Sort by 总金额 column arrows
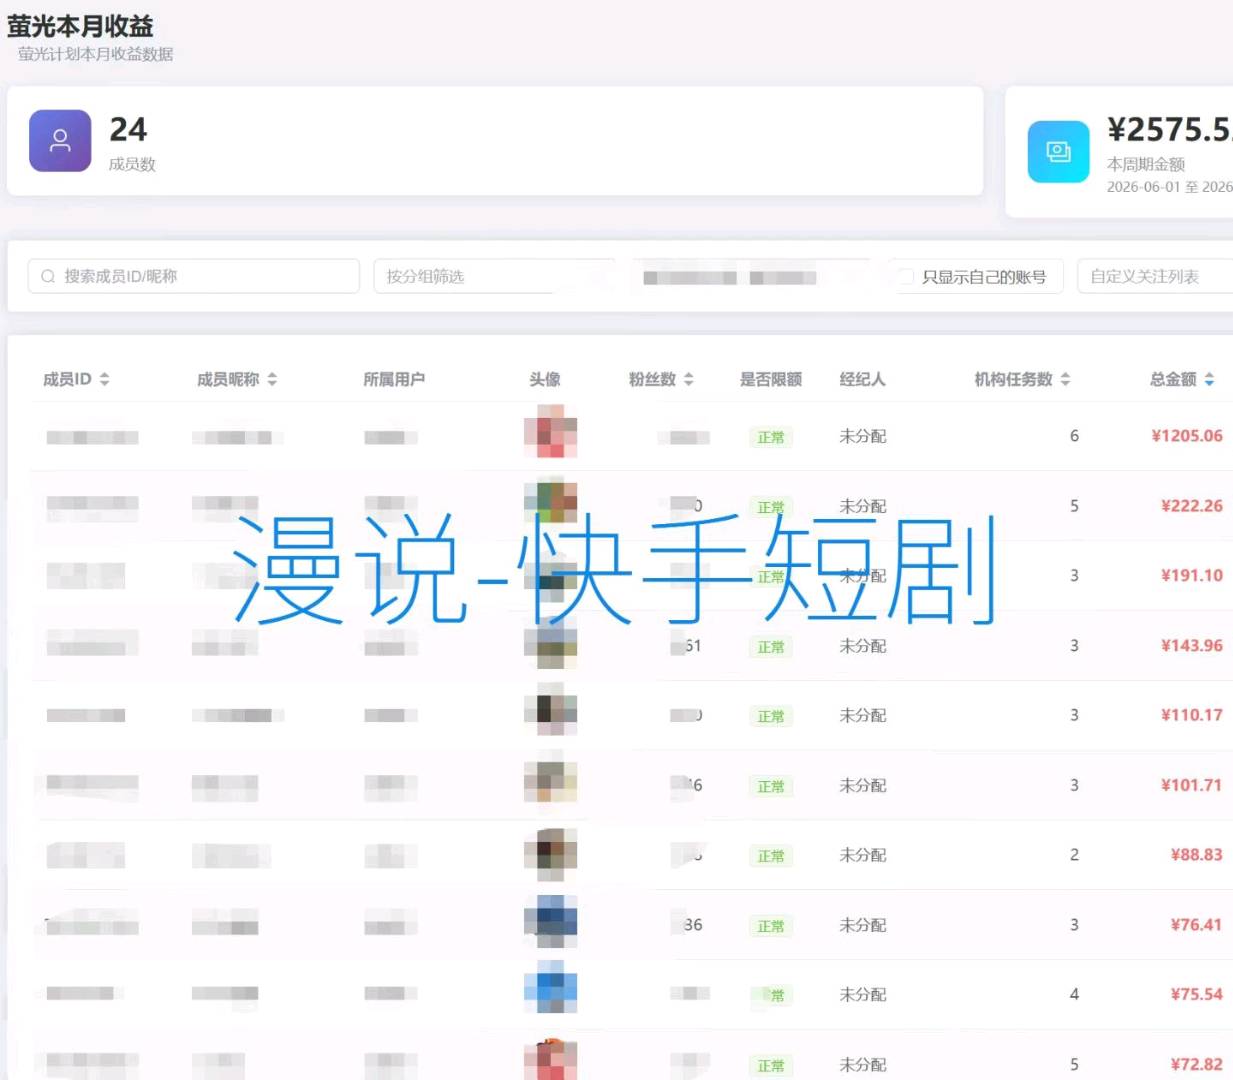The height and width of the screenshot is (1080, 1233). click(1209, 379)
